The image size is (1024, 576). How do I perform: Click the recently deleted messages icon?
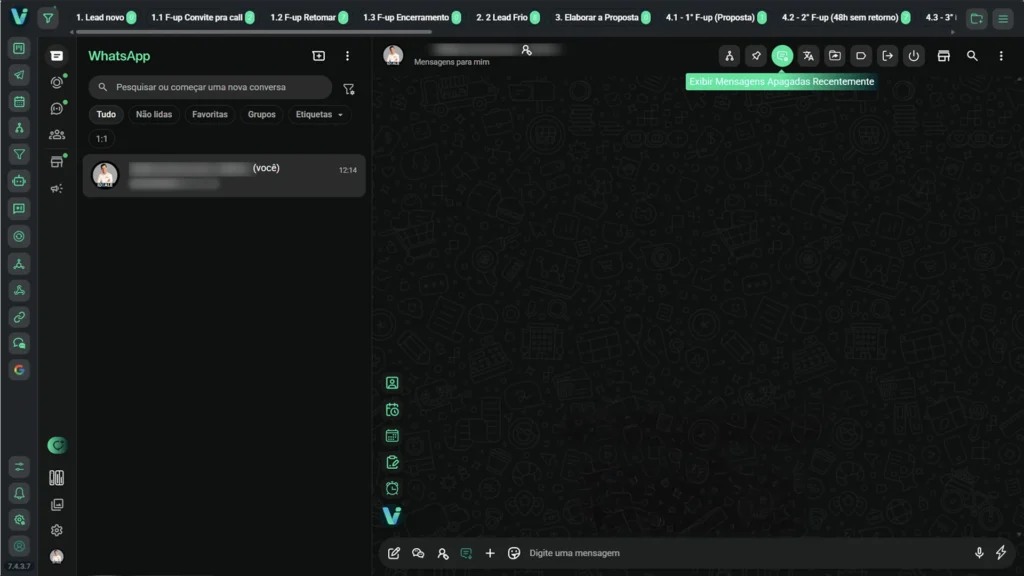coord(782,56)
